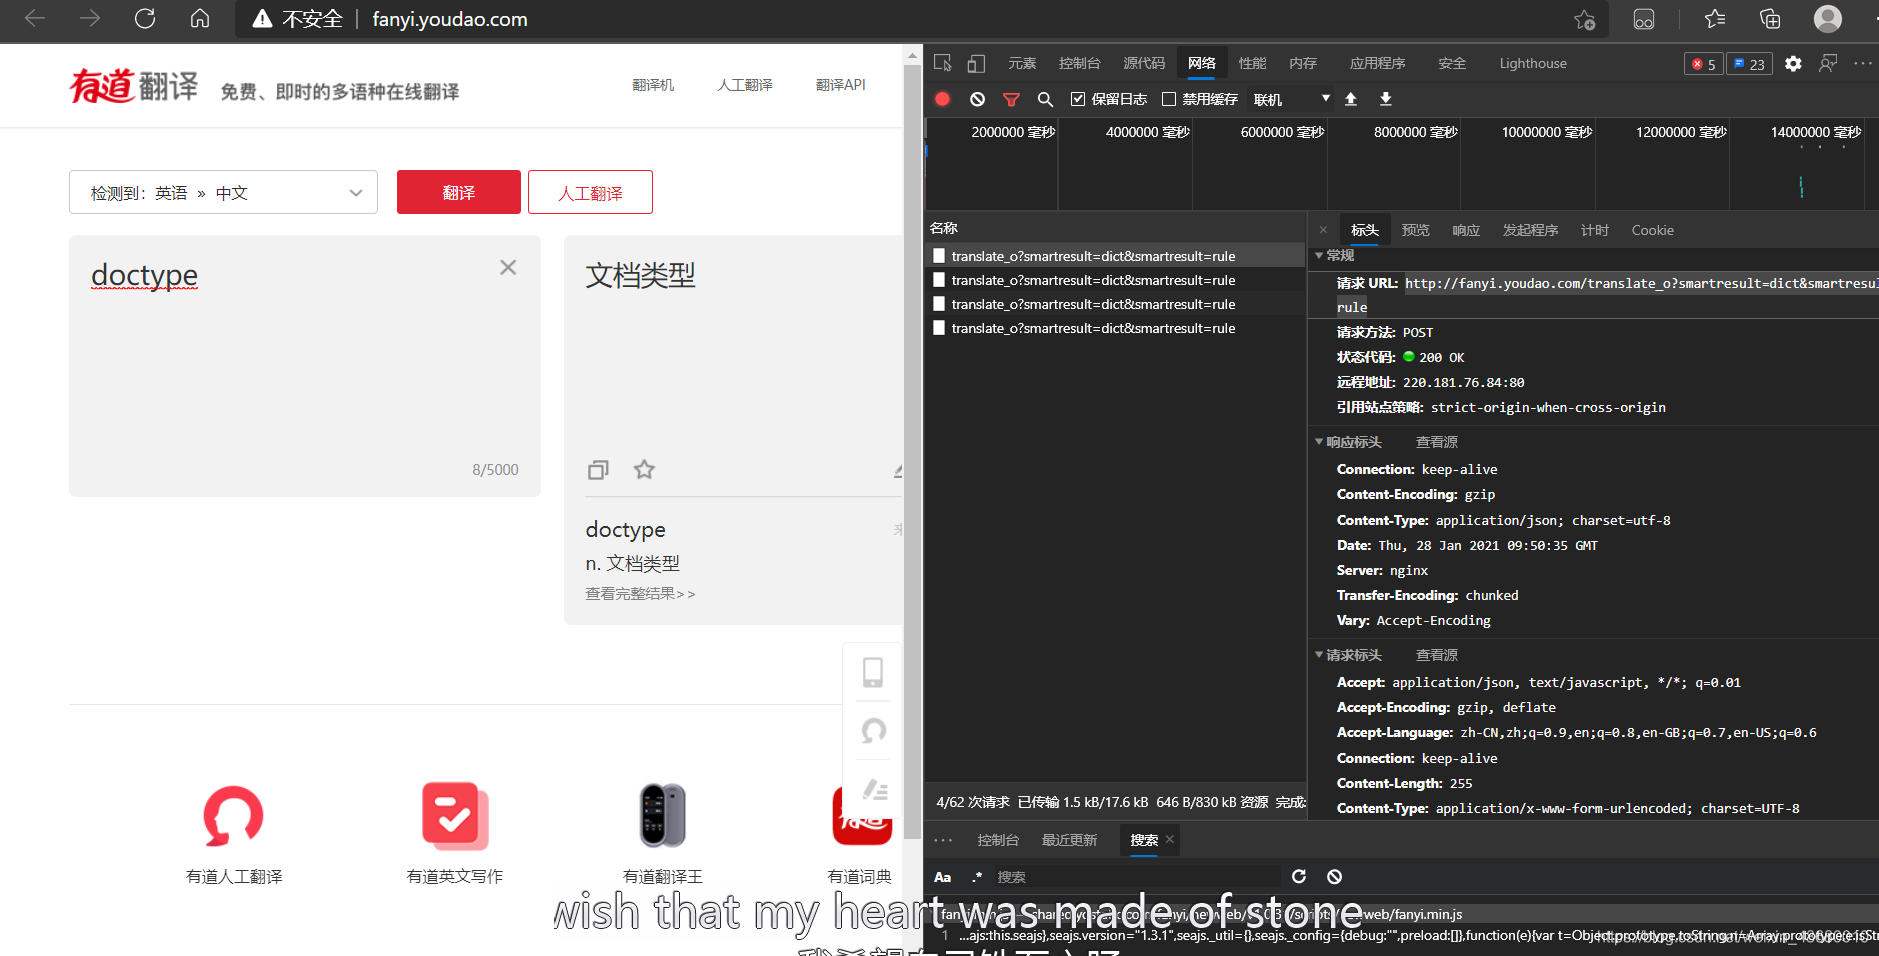Screen dimensions: 1879x956
Task: Click 查看完整结果>> link
Action: pyautogui.click(x=640, y=594)
